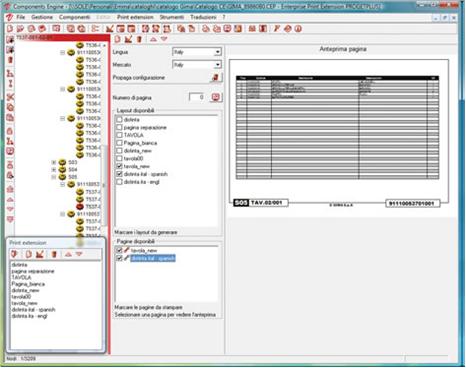Viewport: 466px width, 368px height.
Task: Click the info circle icon in main toolbar
Action: (x=298, y=29)
